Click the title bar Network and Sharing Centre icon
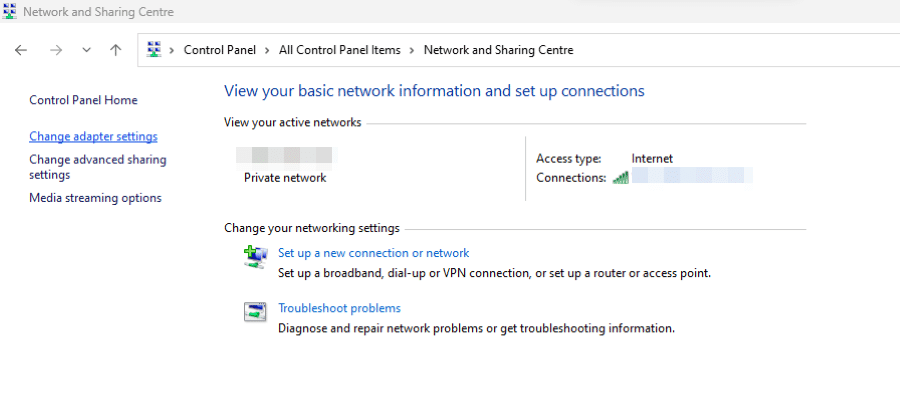The height and width of the screenshot is (415, 900). pyautogui.click(x=9, y=11)
